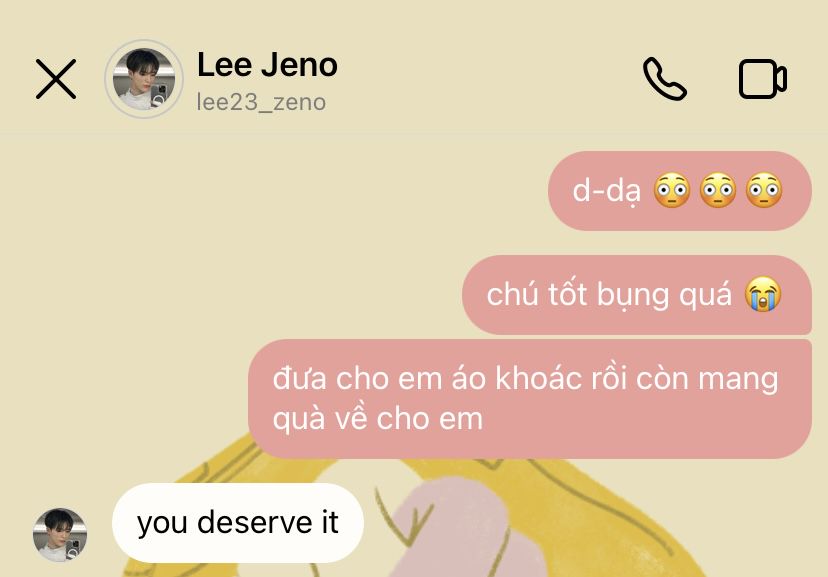Tap the Lee Jeno display name
The height and width of the screenshot is (577, 828).
267,65
